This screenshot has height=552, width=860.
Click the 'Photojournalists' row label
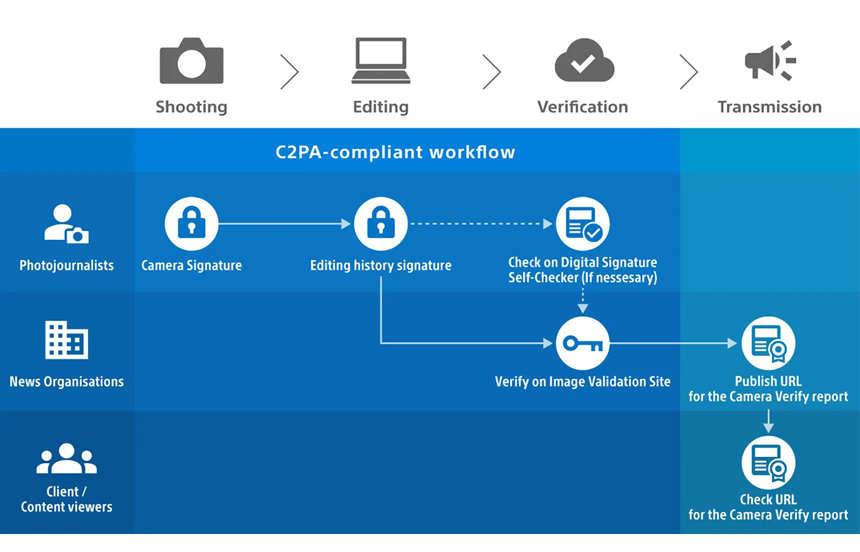point(66,266)
